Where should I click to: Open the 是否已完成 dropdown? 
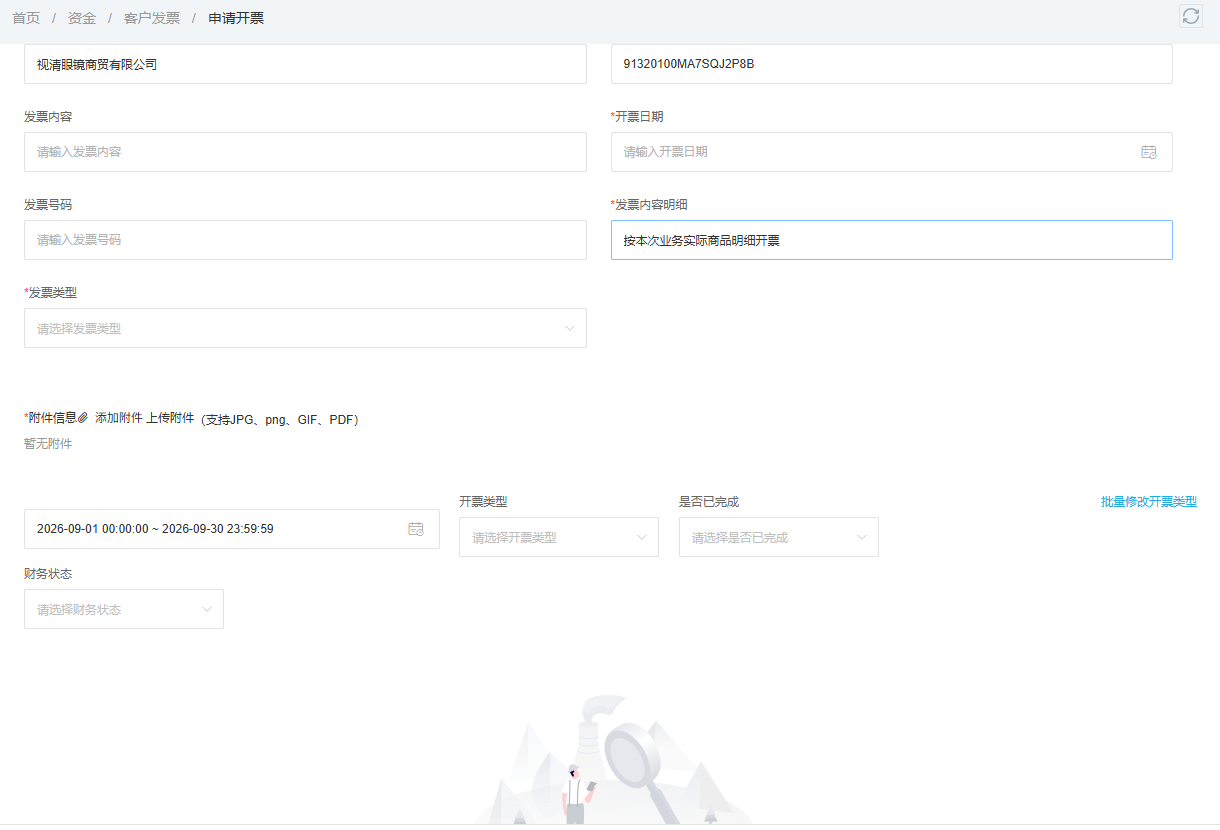pyautogui.click(x=778, y=537)
